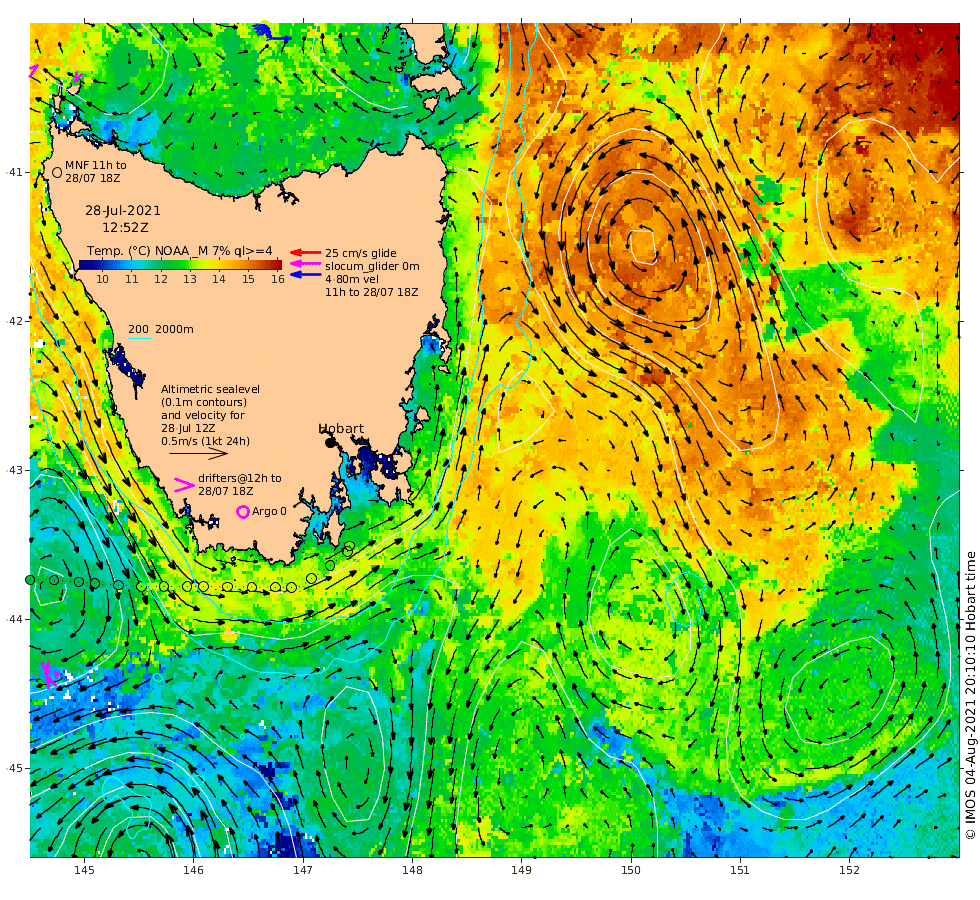The image size is (980, 900).
Task: Click longitude axis label 146
Action: coord(194,870)
